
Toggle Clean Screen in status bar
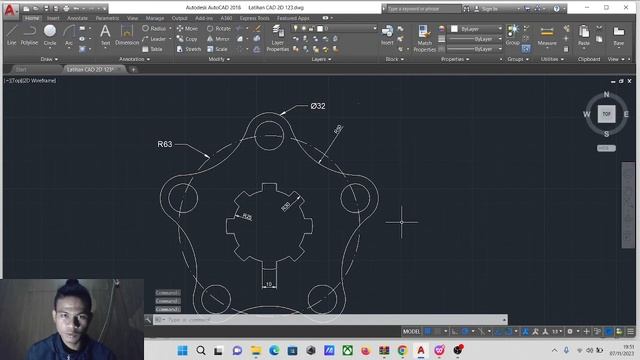(x=619, y=331)
